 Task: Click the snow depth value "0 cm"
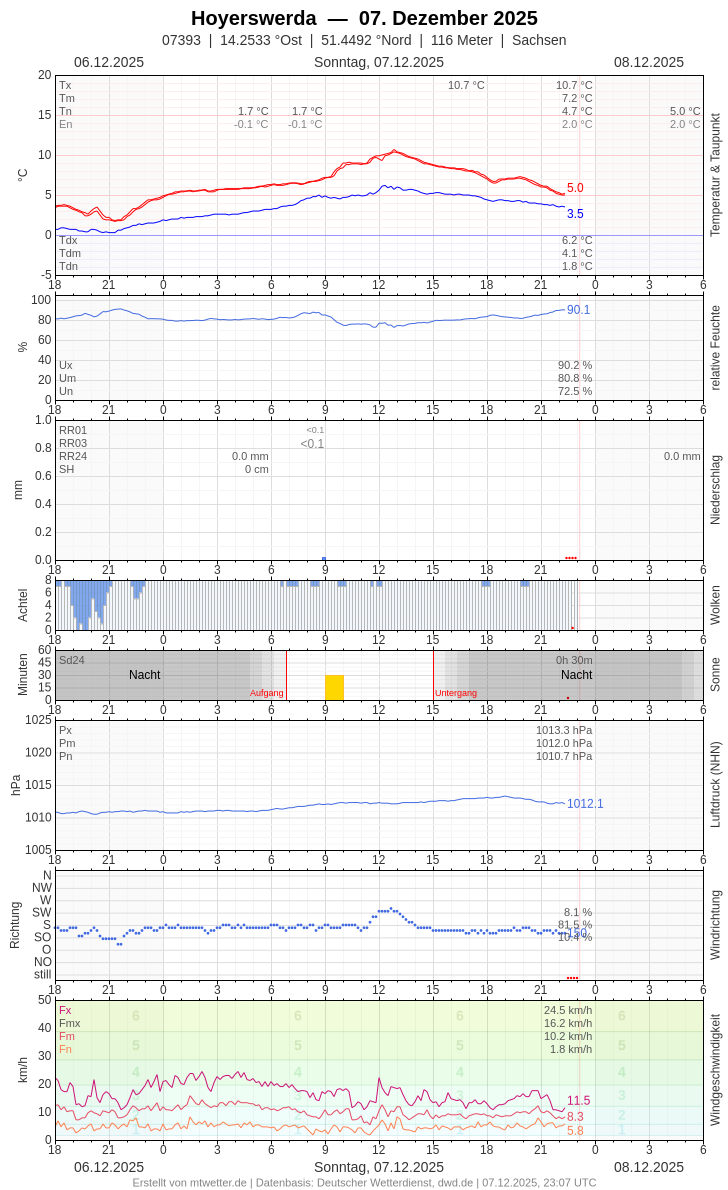[x=257, y=469]
